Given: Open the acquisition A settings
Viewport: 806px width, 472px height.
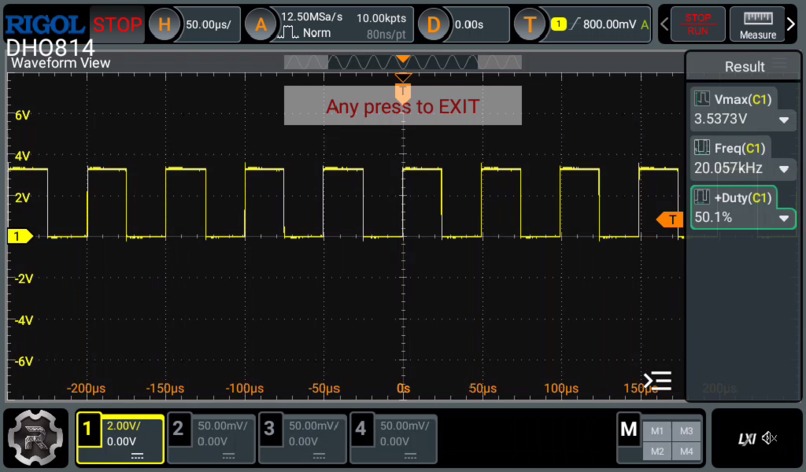Looking at the screenshot, I should click(x=261, y=24).
